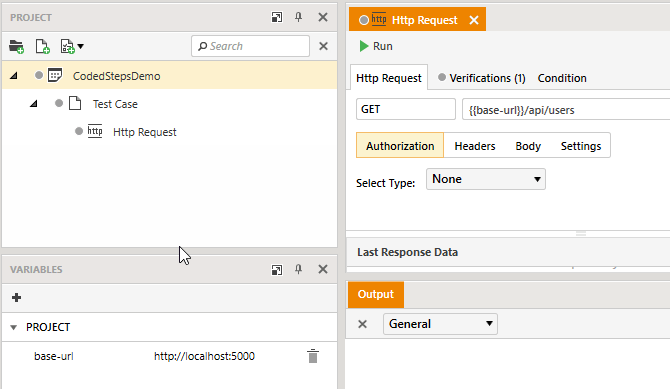
Task: Open the Select Type None dropdown
Action: point(486,179)
